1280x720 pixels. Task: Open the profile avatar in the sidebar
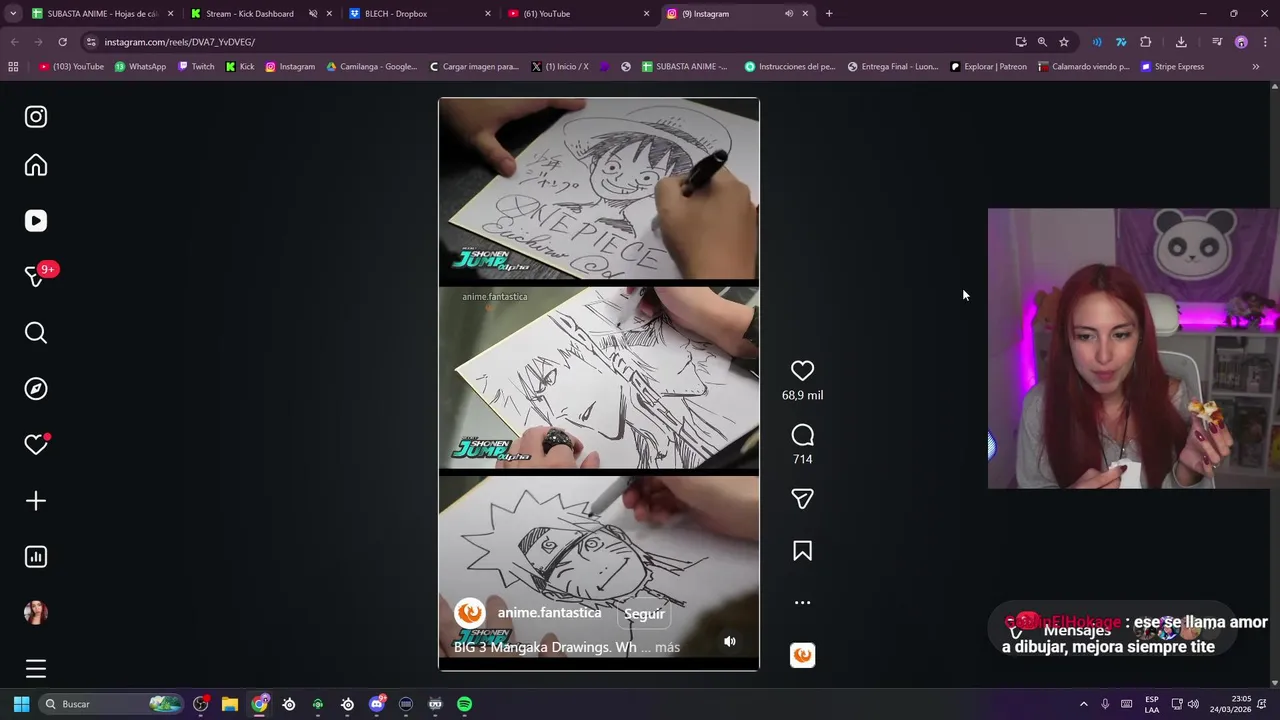pyautogui.click(x=36, y=613)
